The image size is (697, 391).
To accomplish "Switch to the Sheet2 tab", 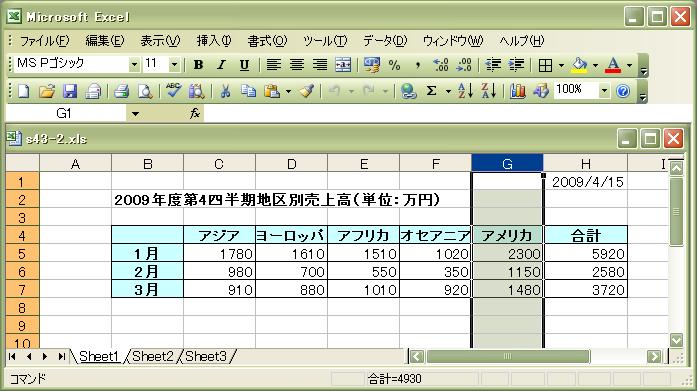I will pos(152,356).
